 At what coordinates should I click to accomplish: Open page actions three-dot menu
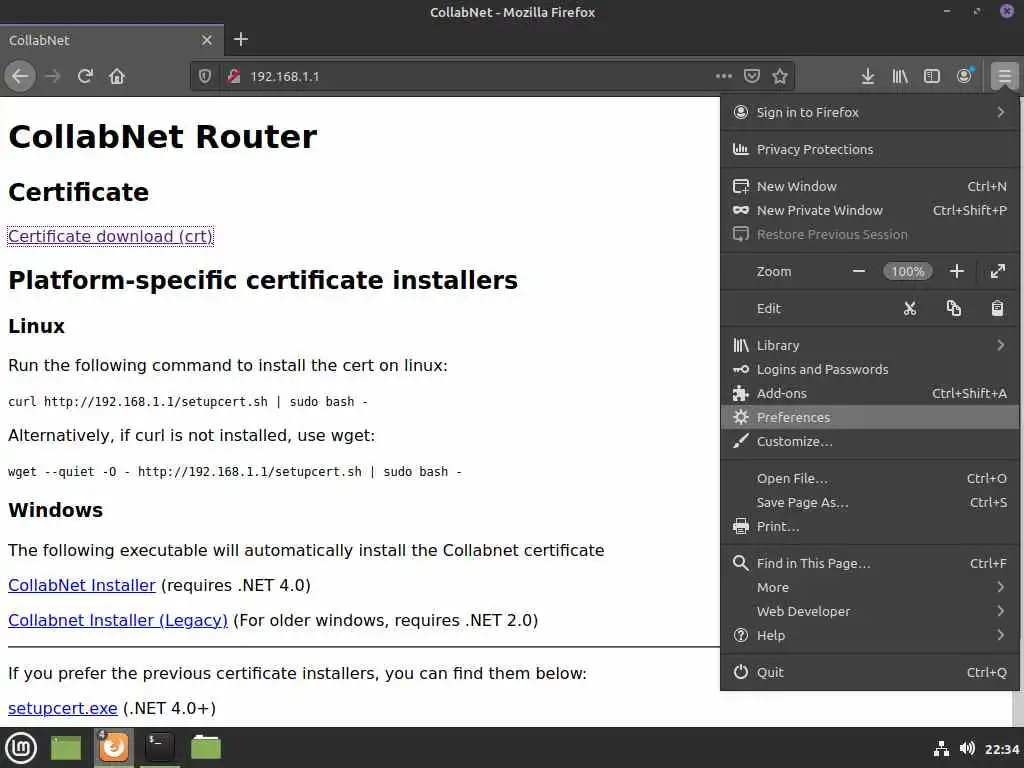724,76
